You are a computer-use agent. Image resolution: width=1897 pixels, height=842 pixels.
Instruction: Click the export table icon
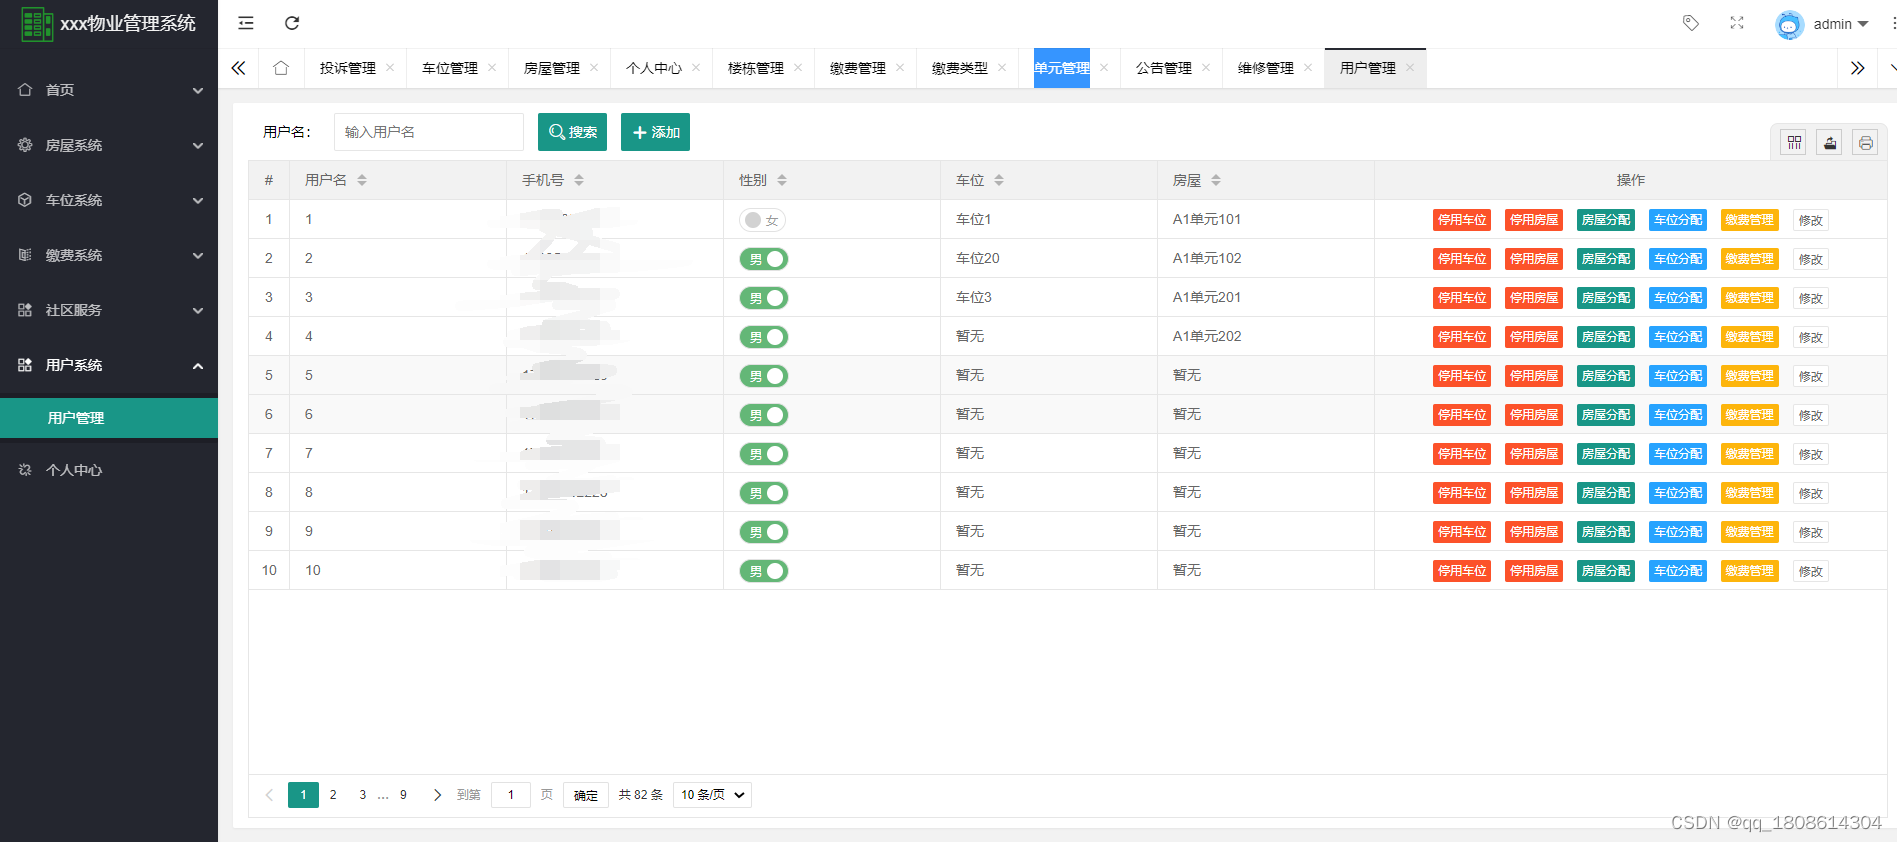[1830, 143]
